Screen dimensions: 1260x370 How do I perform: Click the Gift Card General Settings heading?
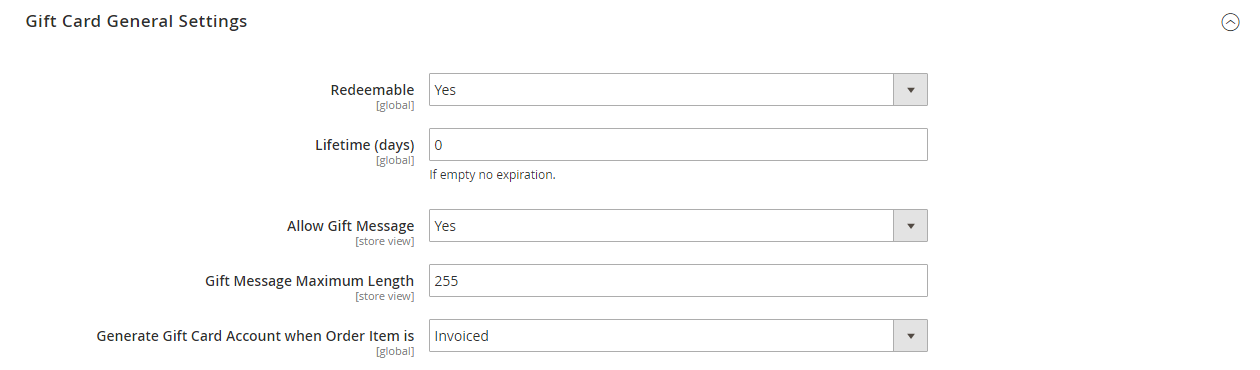(136, 21)
